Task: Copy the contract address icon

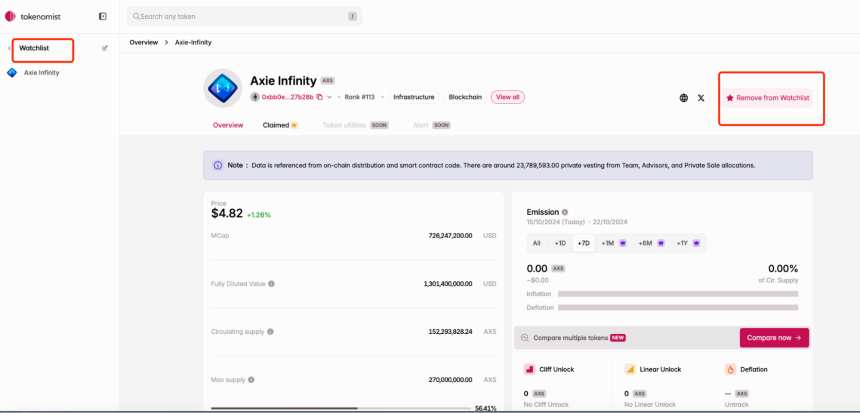Action: [320, 97]
